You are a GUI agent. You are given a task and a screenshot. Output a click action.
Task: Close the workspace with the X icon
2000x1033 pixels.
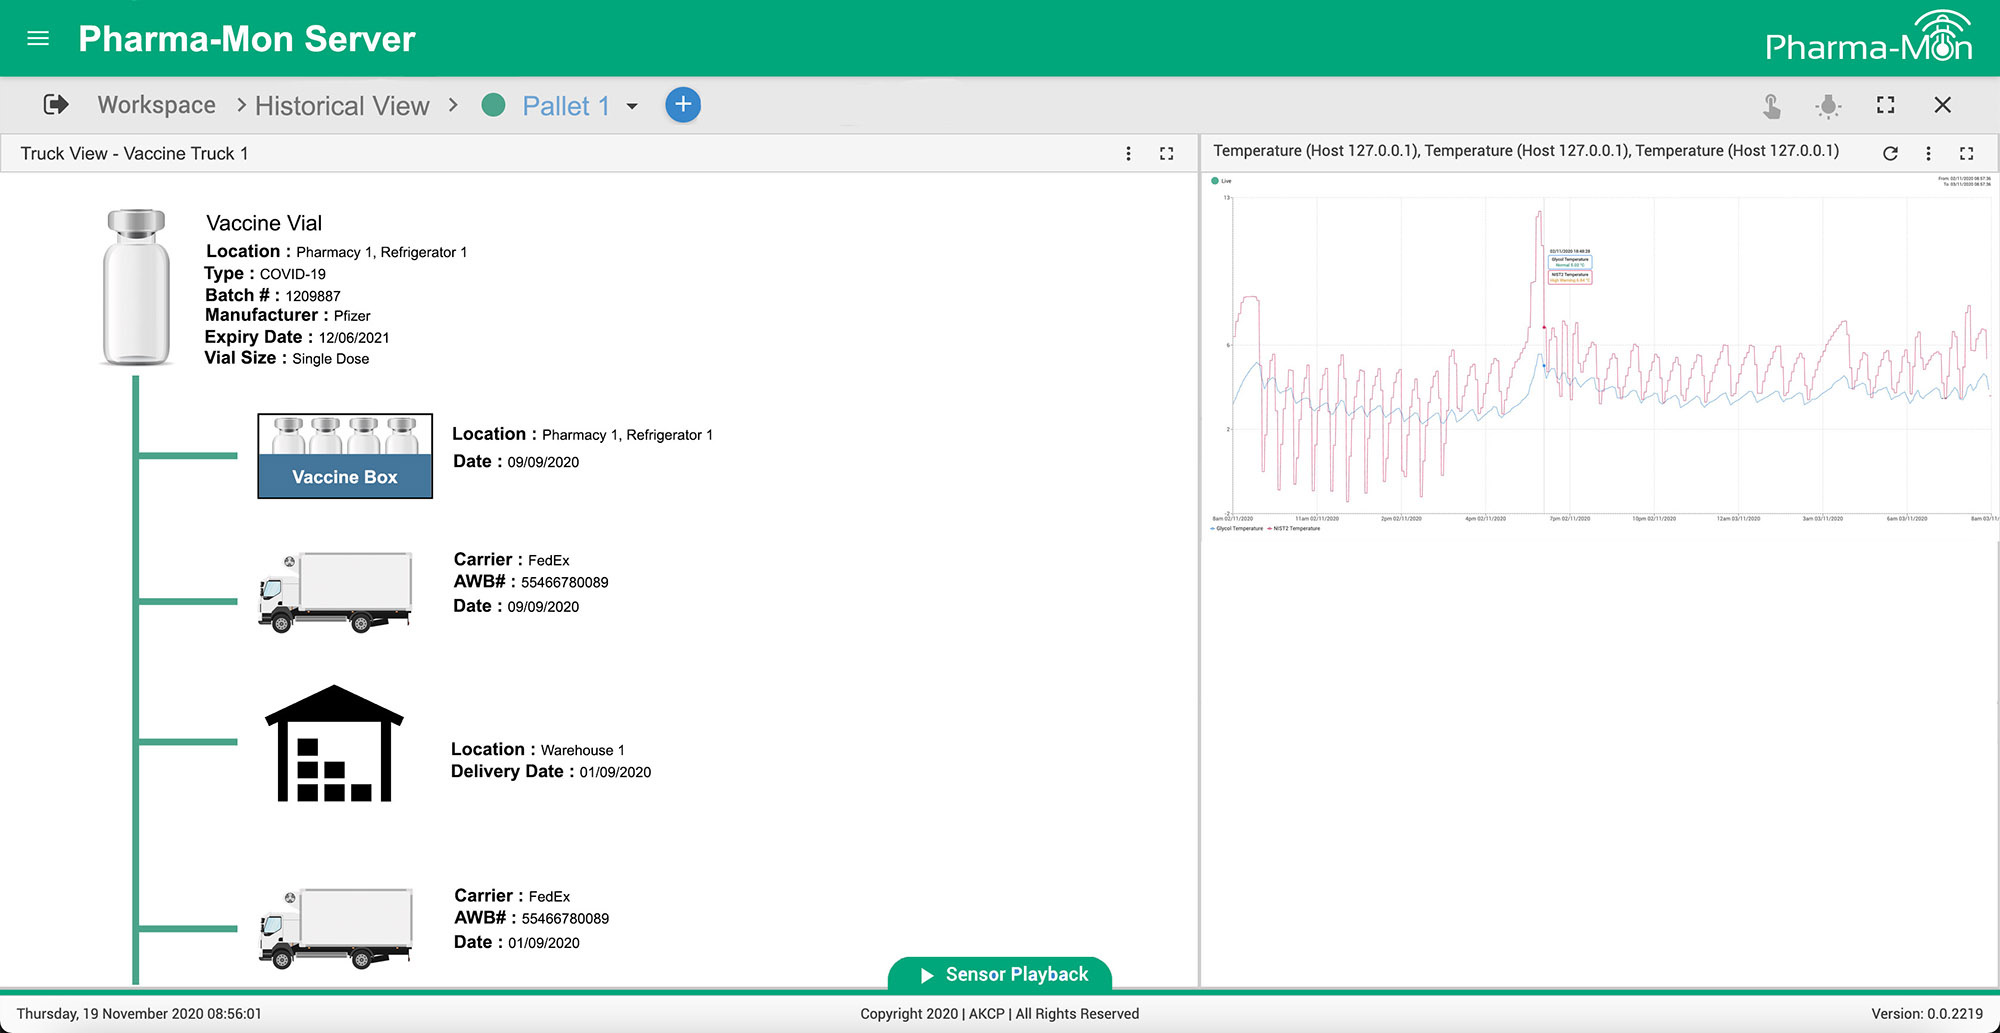coord(1943,105)
